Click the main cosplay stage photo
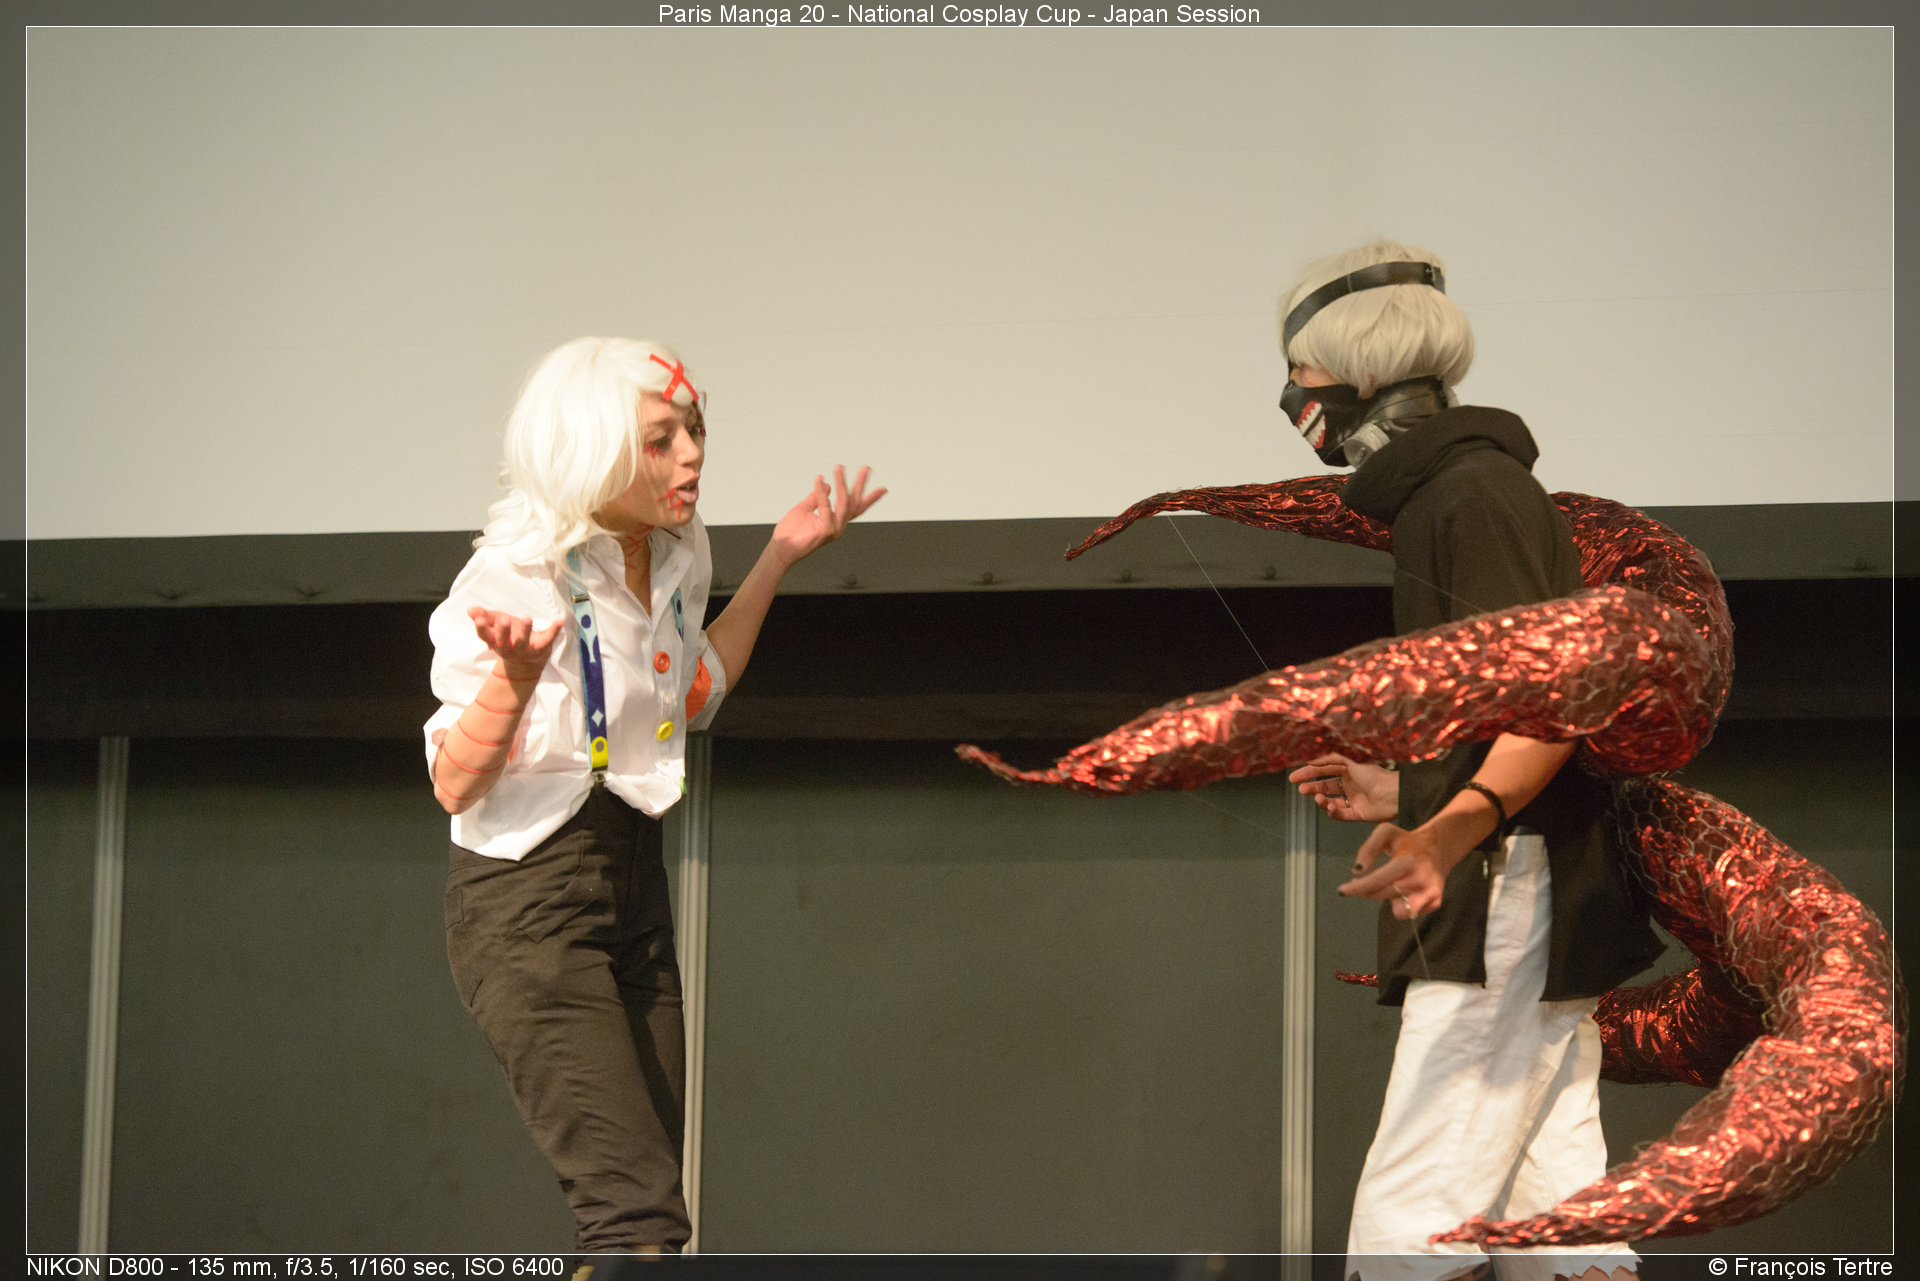This screenshot has height=1281, width=1920. [960, 640]
